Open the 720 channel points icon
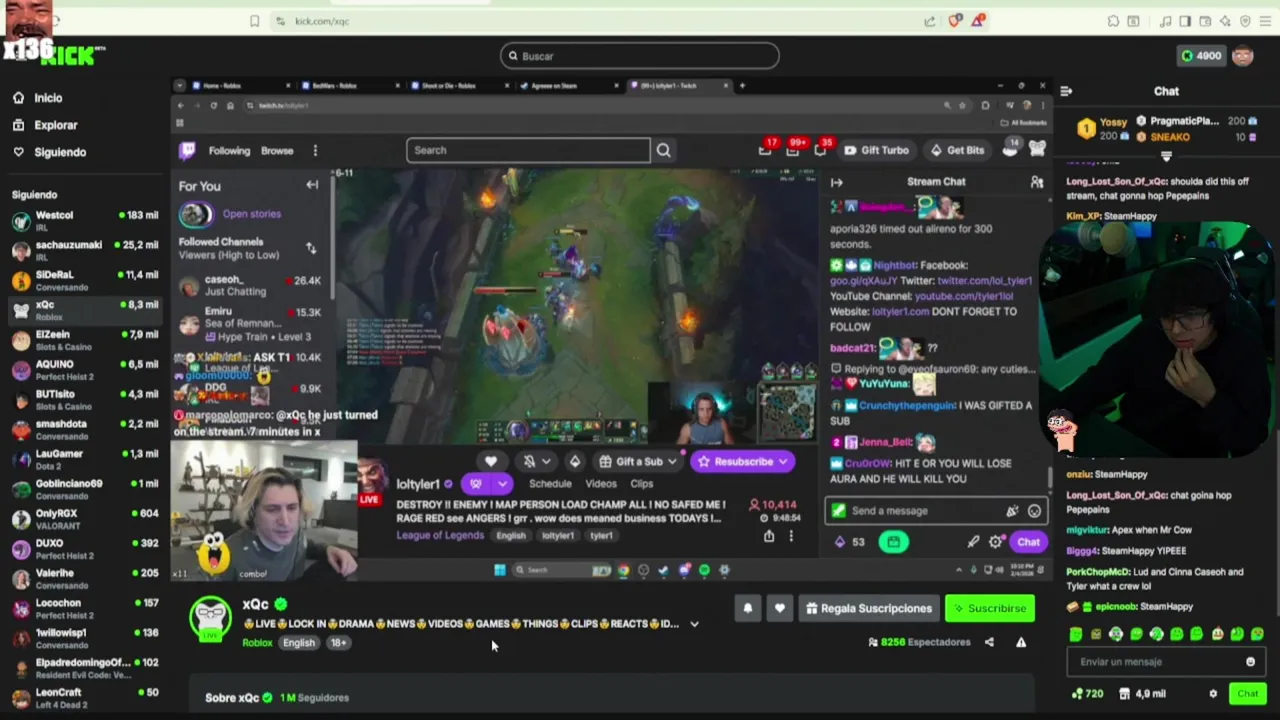The width and height of the screenshot is (1280, 720). [1087, 694]
